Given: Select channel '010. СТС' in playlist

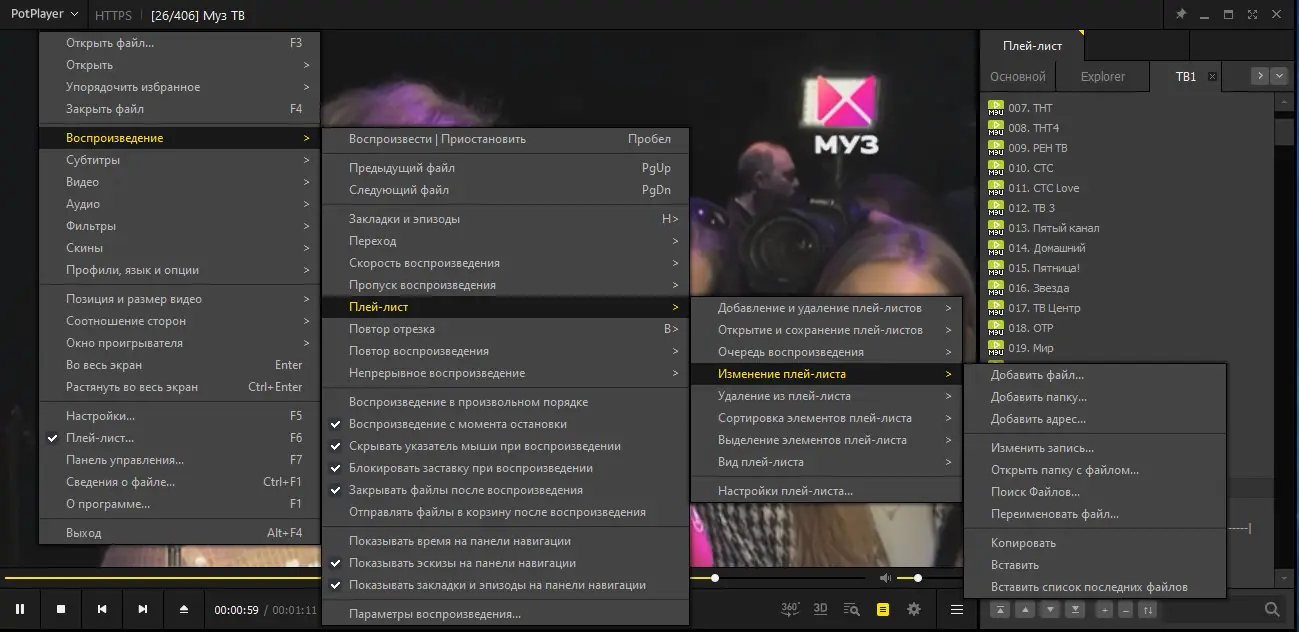Looking at the screenshot, I should pyautogui.click(x=1126, y=168).
